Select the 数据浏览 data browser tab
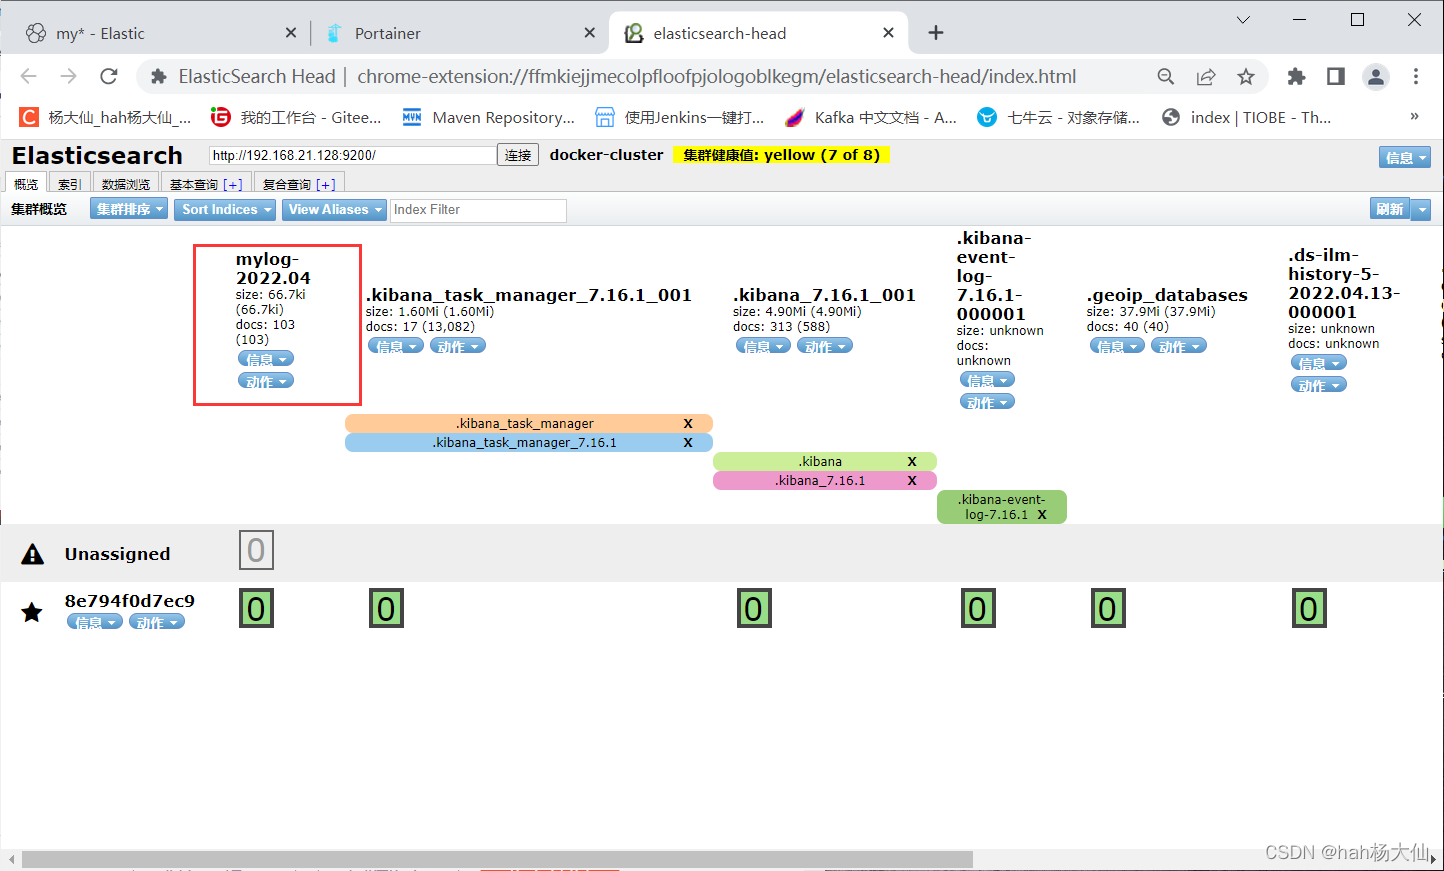 point(126,184)
